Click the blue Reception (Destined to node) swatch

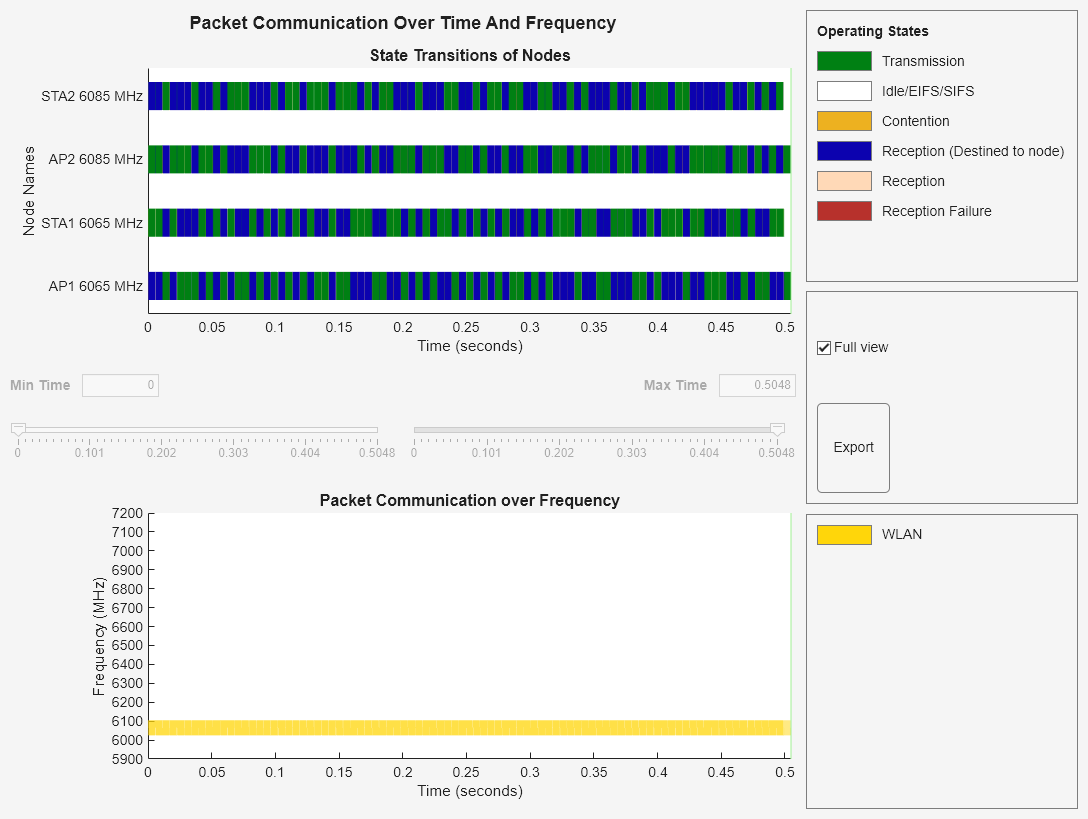tap(844, 151)
